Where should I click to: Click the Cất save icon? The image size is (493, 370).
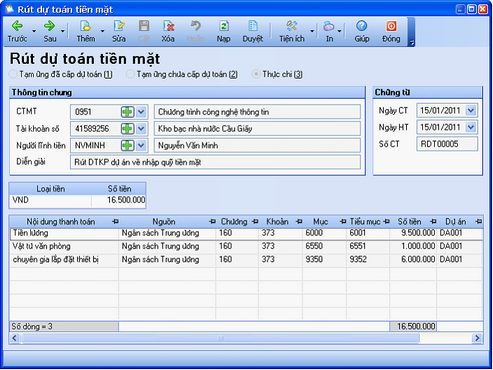click(x=144, y=26)
